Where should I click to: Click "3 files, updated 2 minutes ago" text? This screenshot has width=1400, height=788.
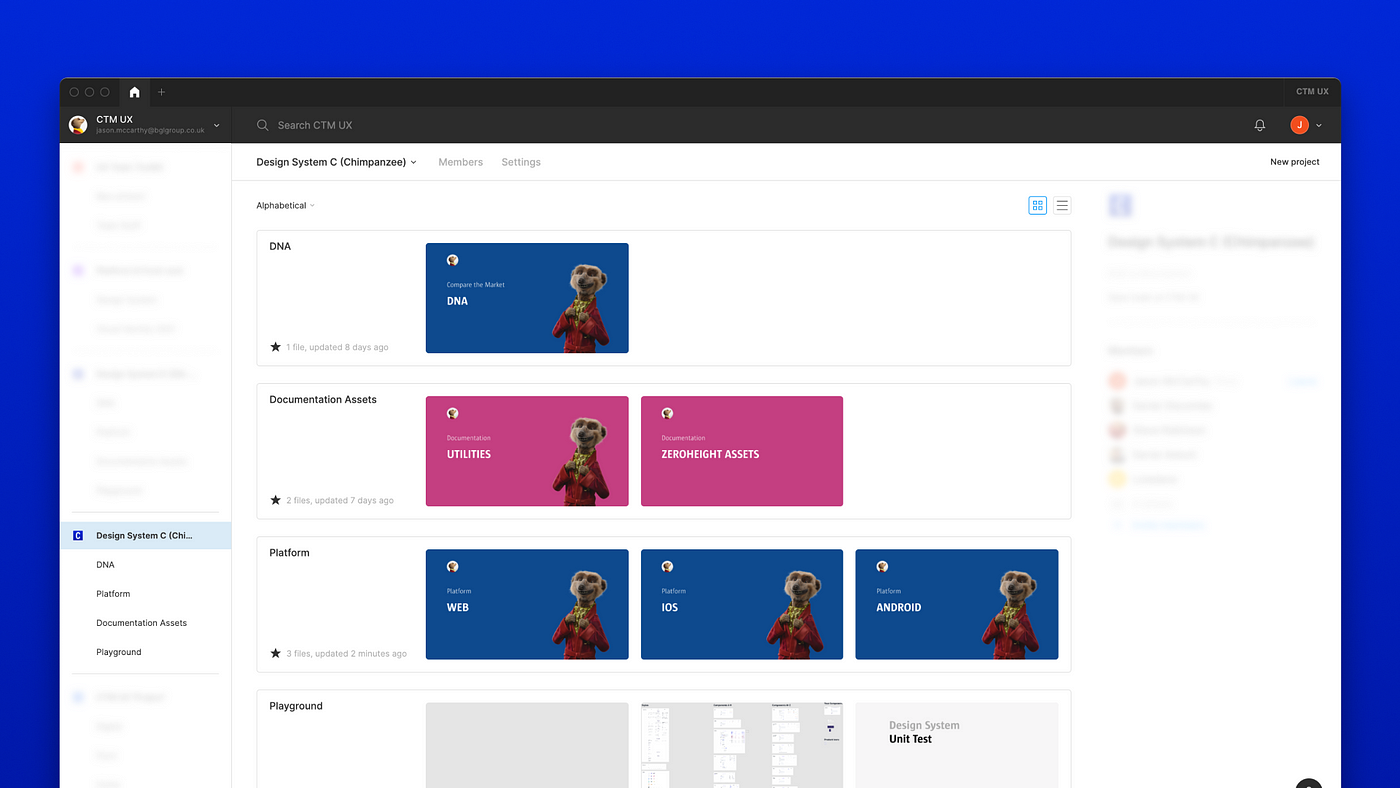pyautogui.click(x=346, y=653)
